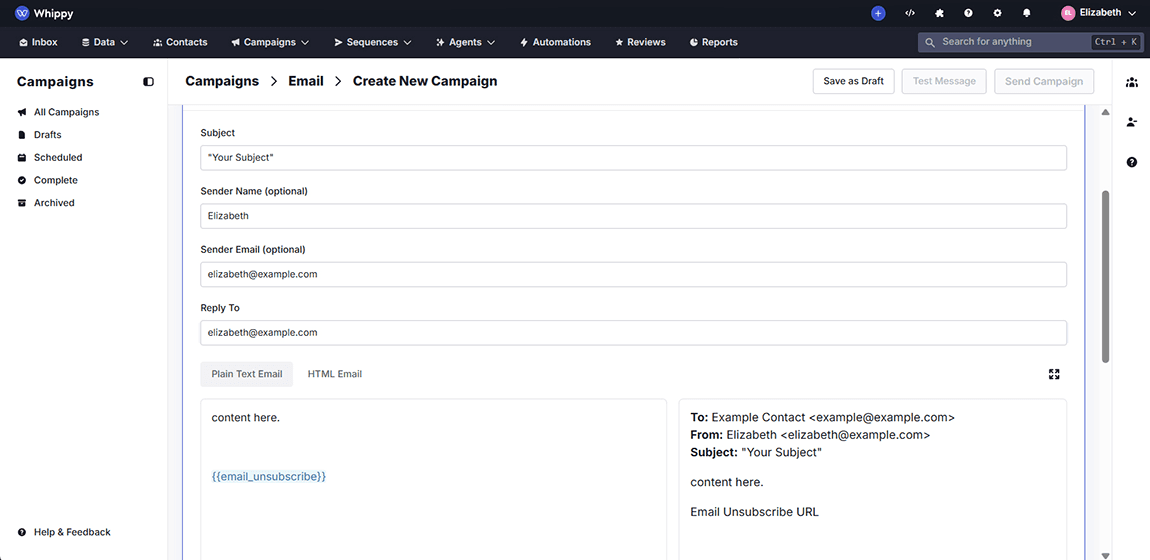The height and width of the screenshot is (560, 1150).
Task: Click the Campaigns breadcrumb link
Action: 222,81
